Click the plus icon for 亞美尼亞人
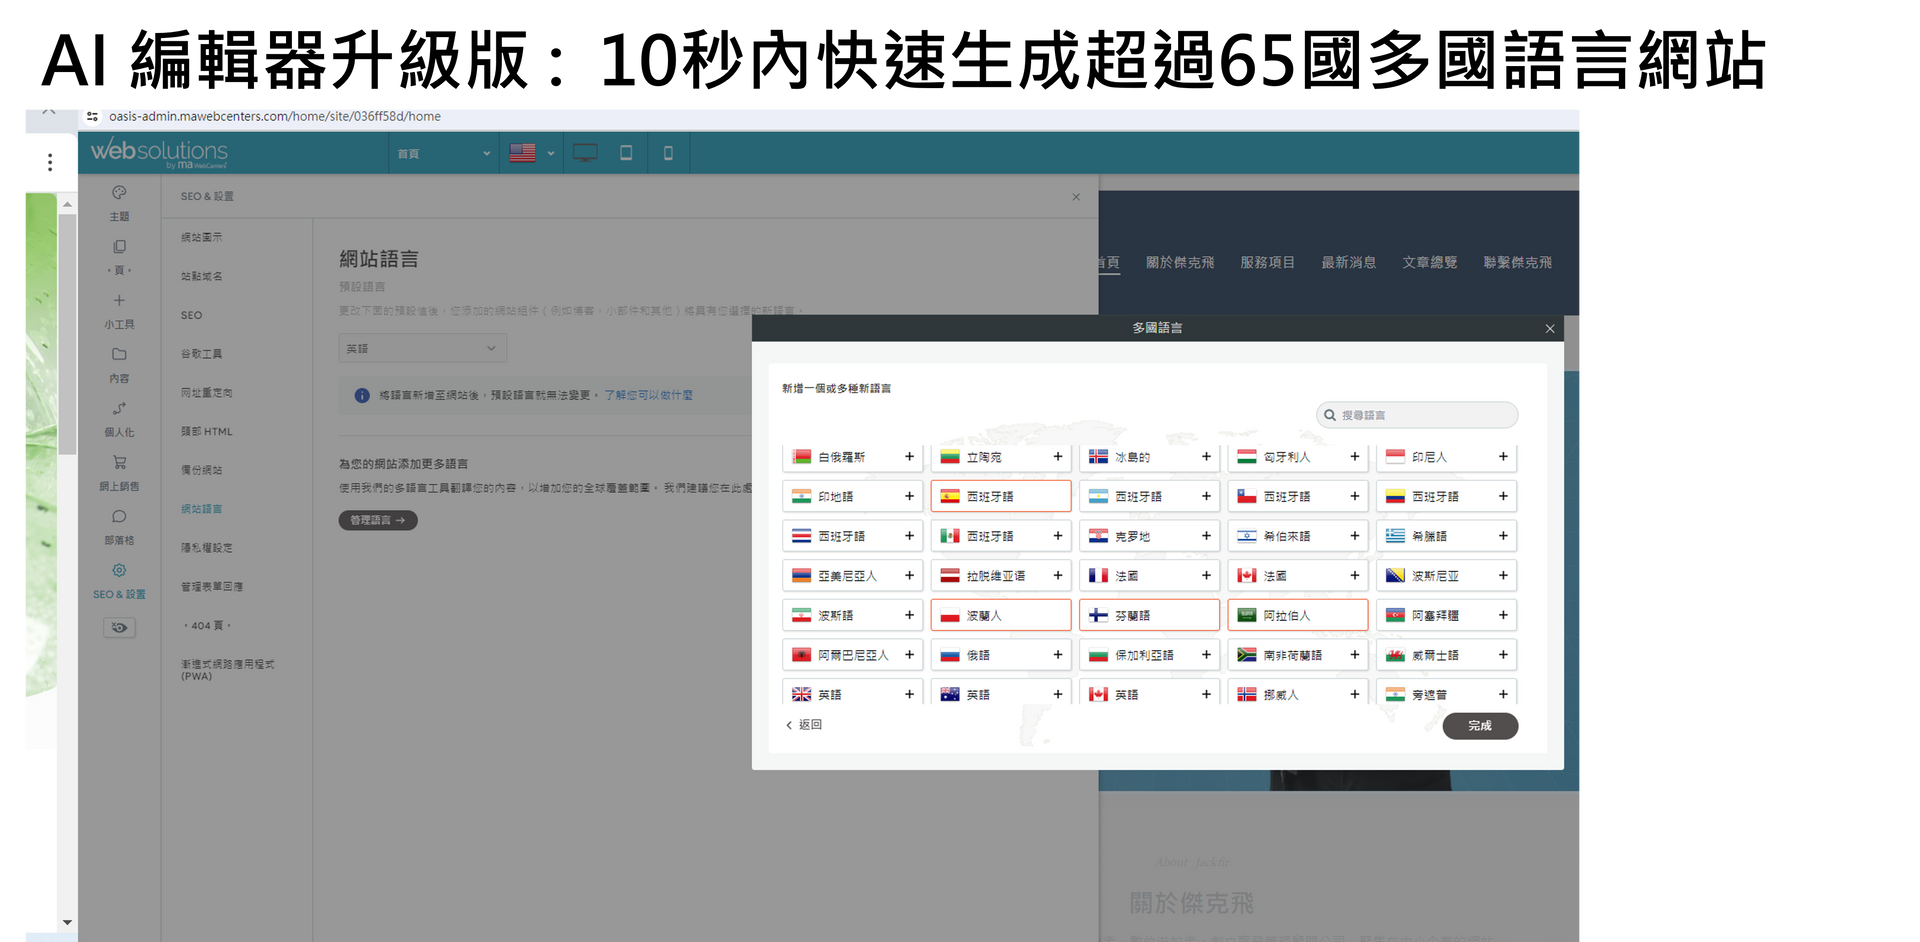The height and width of the screenshot is (942, 1920). pos(909,576)
